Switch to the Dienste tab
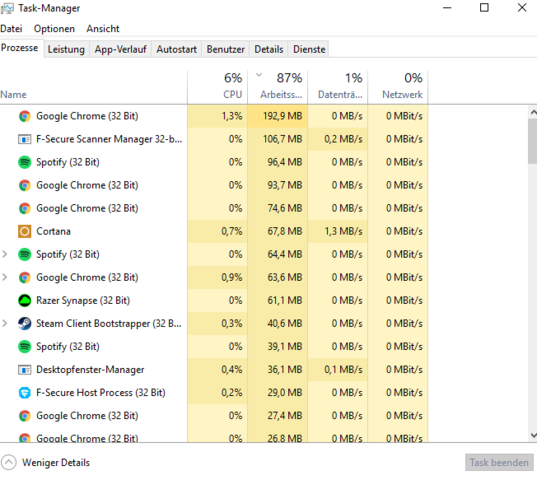Viewport: 537px width, 480px height. click(x=309, y=49)
